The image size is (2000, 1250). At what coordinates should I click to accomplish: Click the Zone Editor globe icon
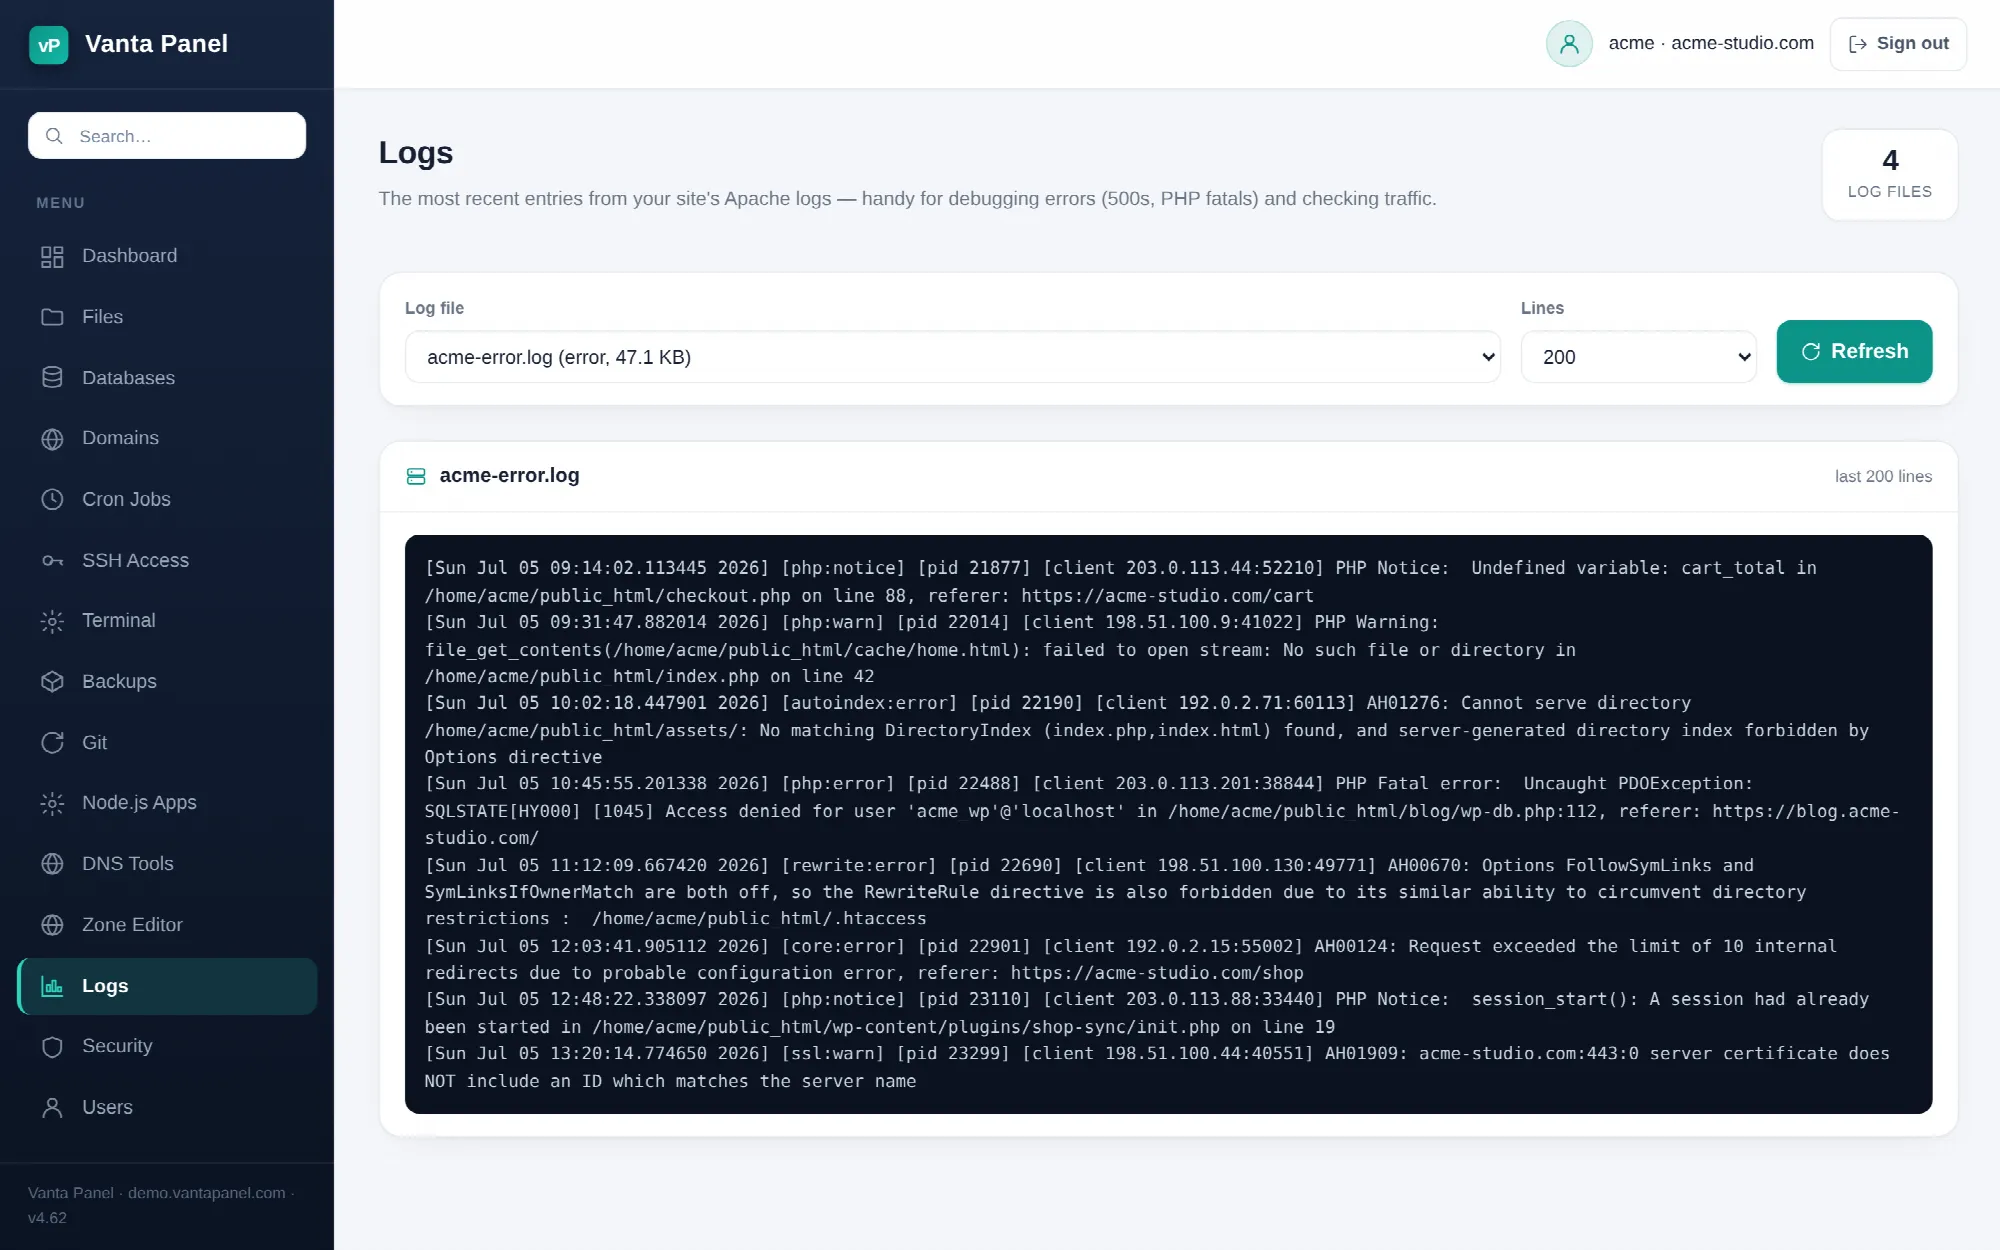pos(52,925)
